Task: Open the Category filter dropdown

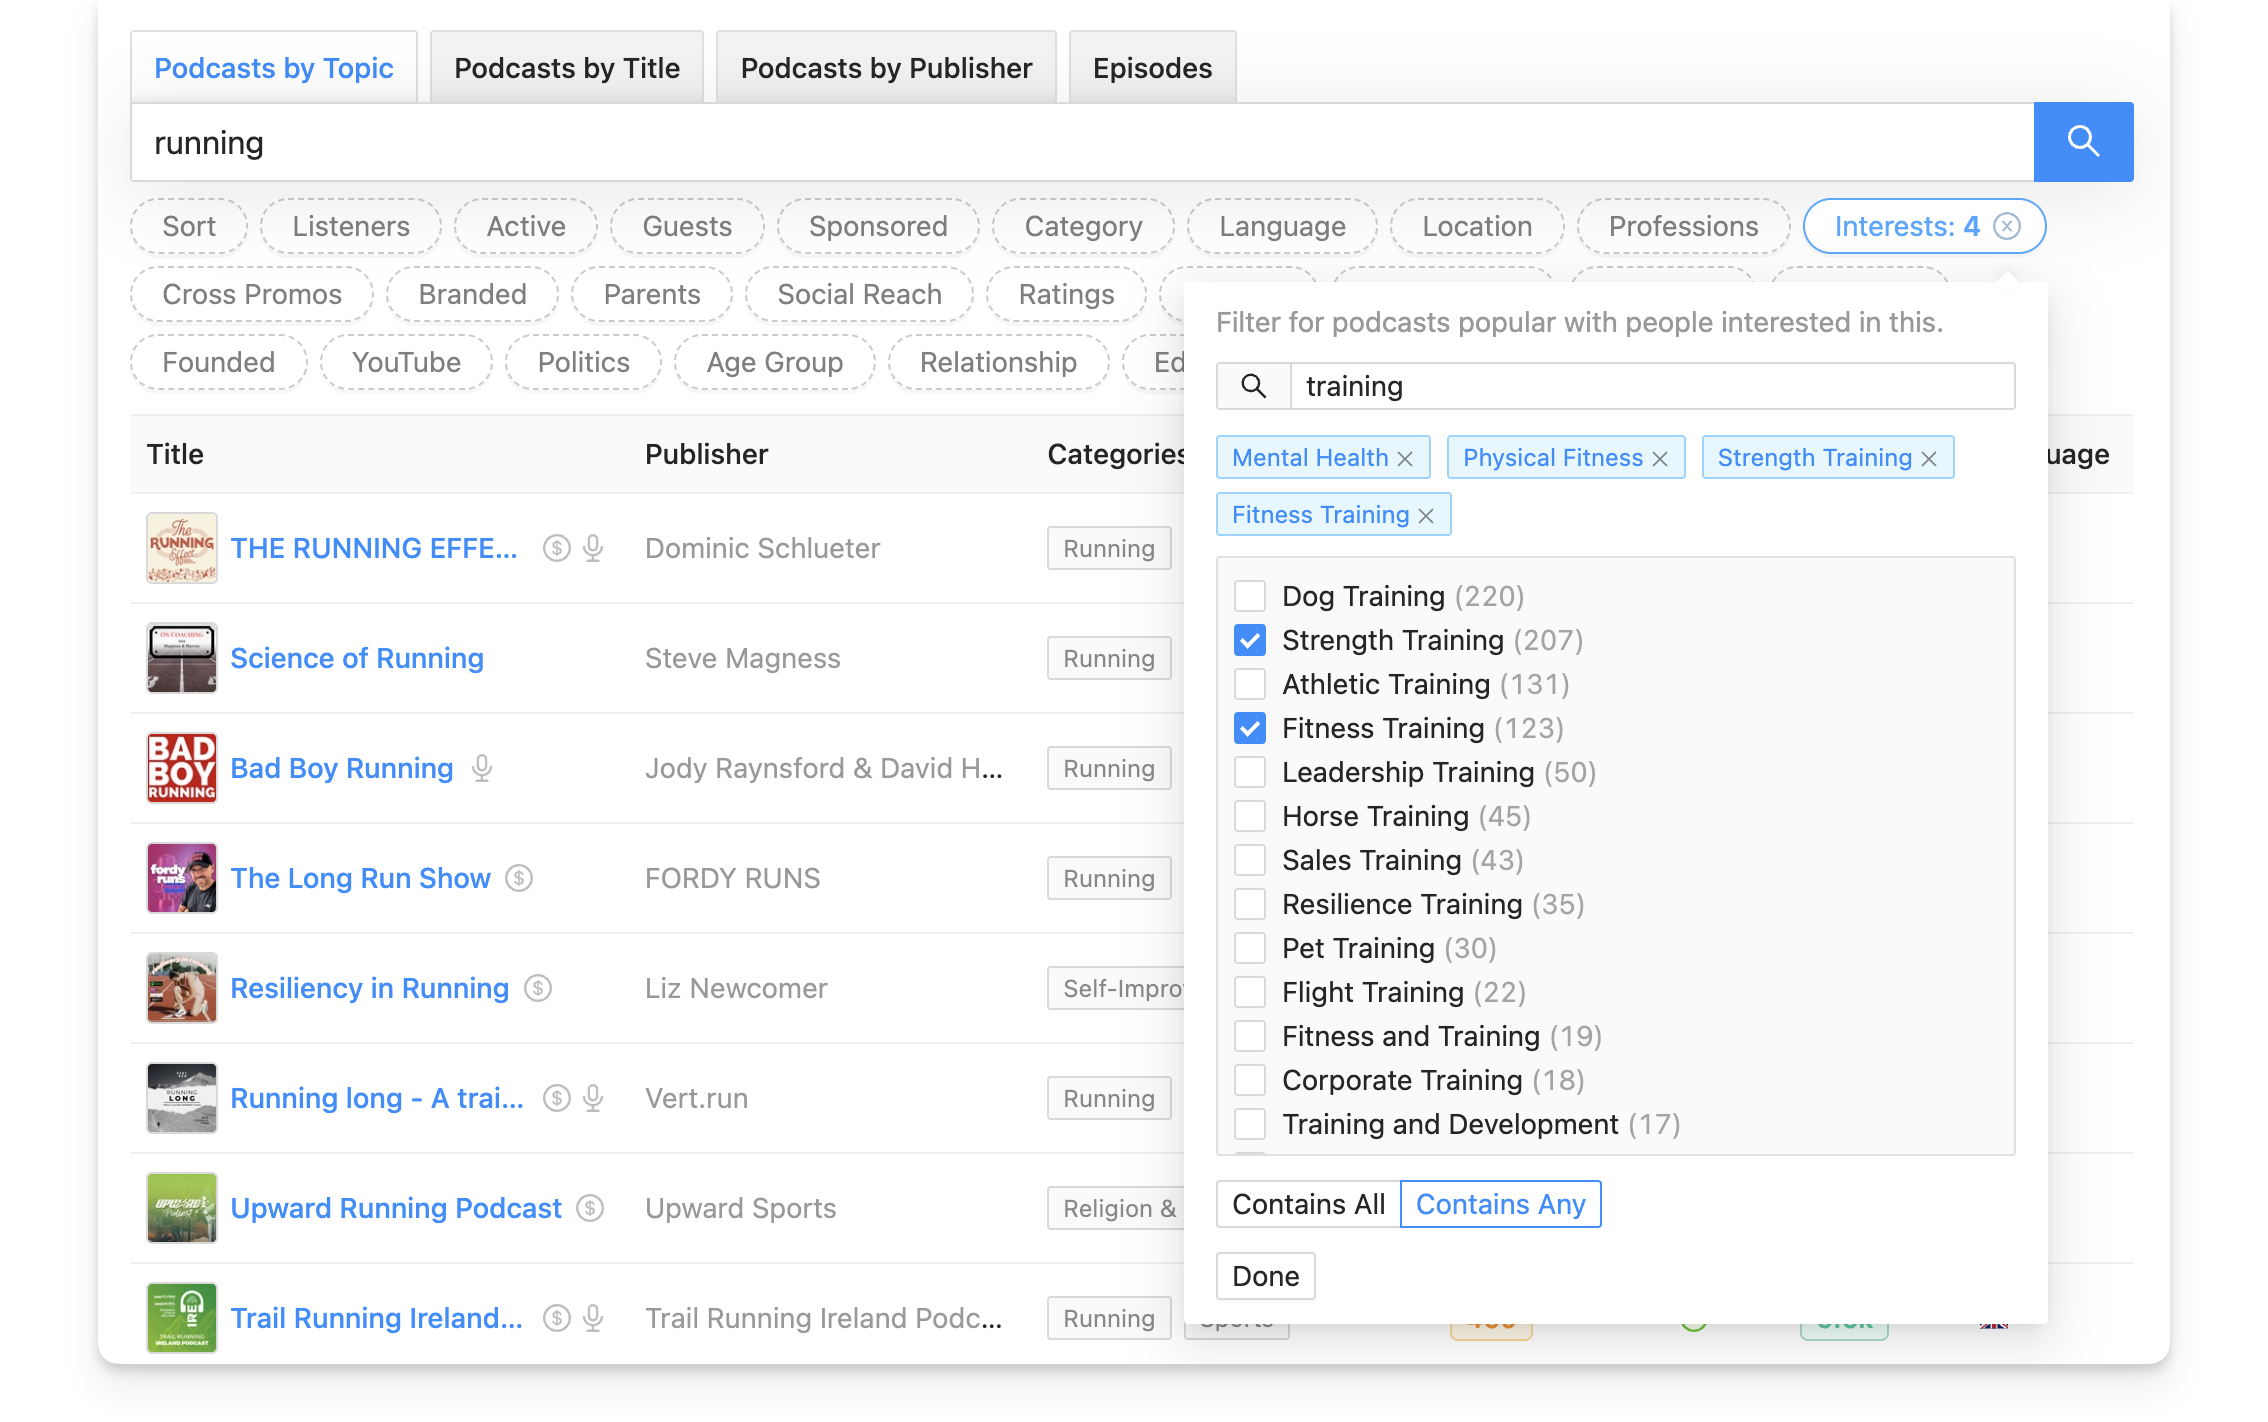Action: (1082, 226)
